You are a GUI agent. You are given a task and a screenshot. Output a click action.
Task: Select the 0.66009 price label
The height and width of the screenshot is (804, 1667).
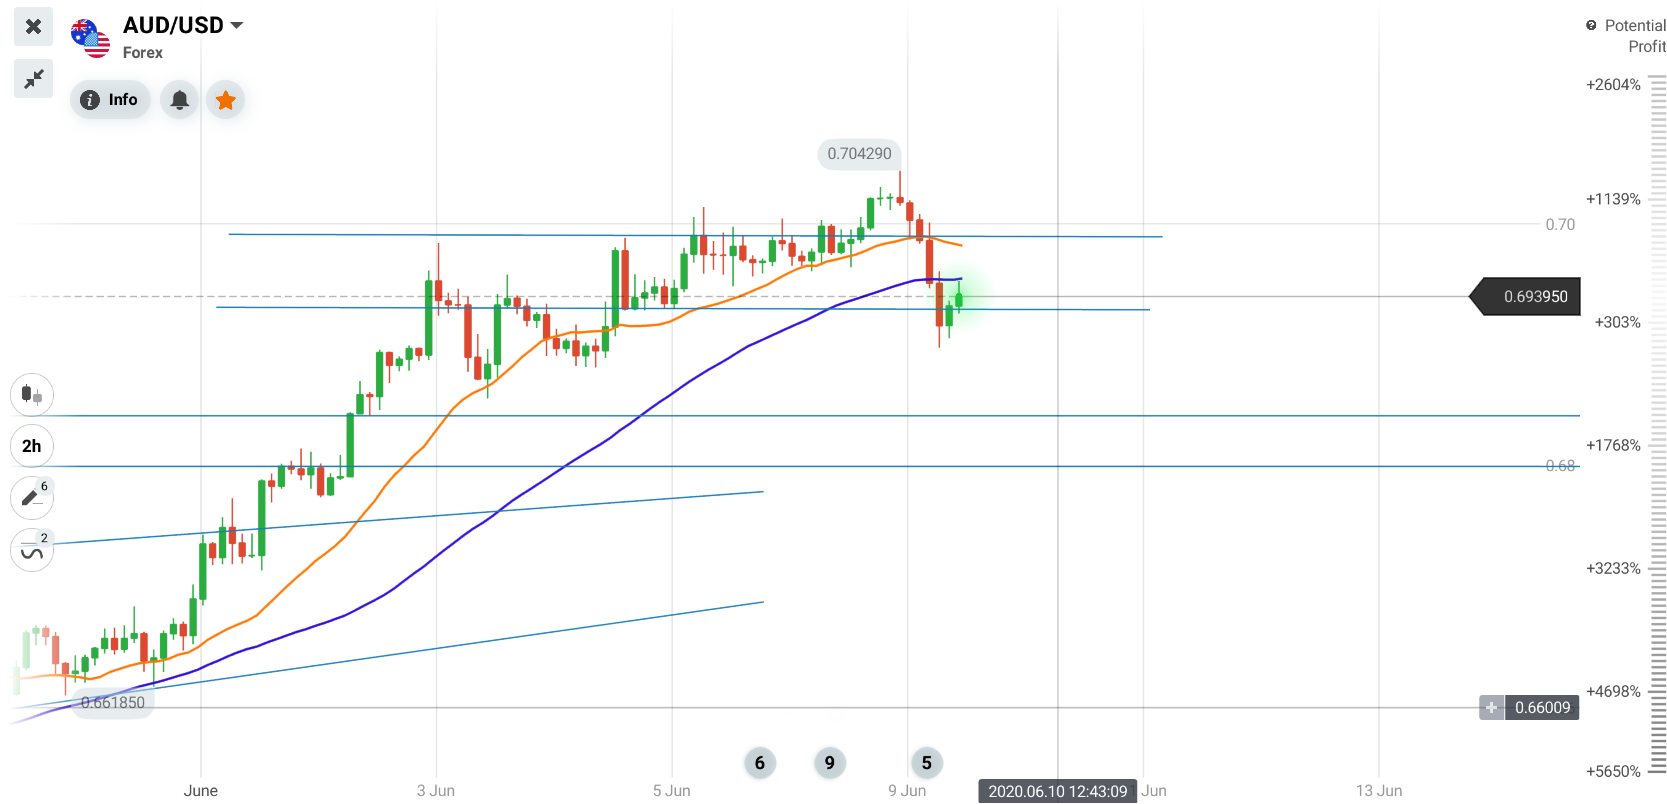[x=1542, y=708]
